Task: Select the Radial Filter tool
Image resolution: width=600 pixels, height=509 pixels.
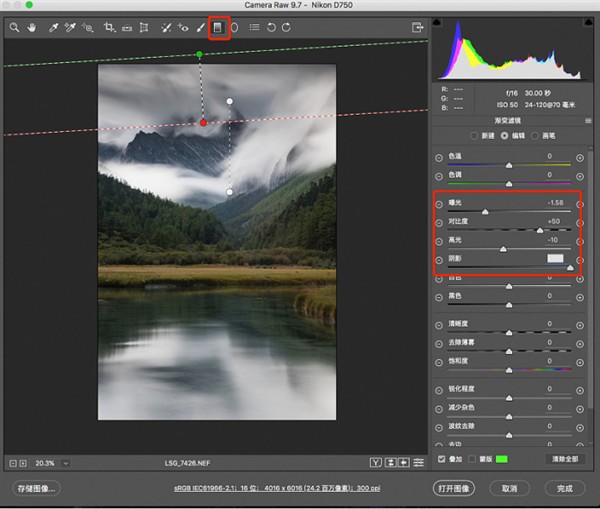Action: [x=234, y=28]
